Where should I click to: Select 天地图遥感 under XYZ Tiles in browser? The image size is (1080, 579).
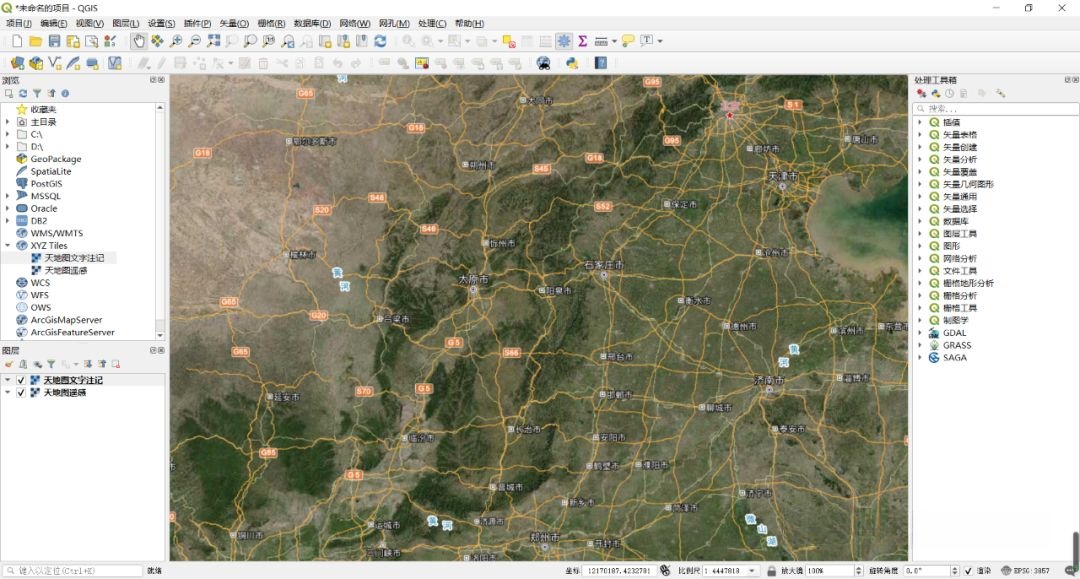tap(65, 270)
